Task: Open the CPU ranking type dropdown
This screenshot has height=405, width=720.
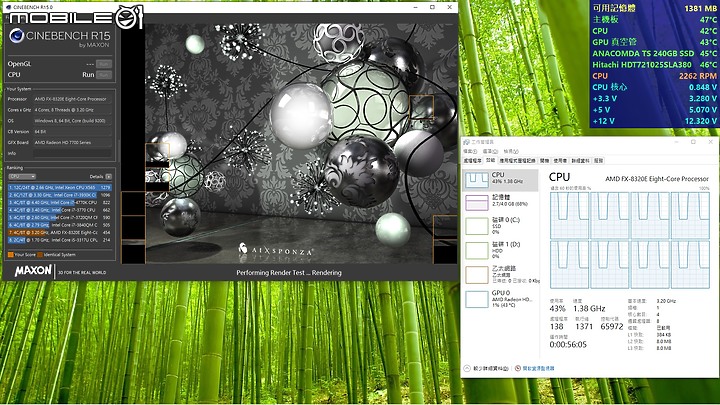Action: (x=22, y=176)
